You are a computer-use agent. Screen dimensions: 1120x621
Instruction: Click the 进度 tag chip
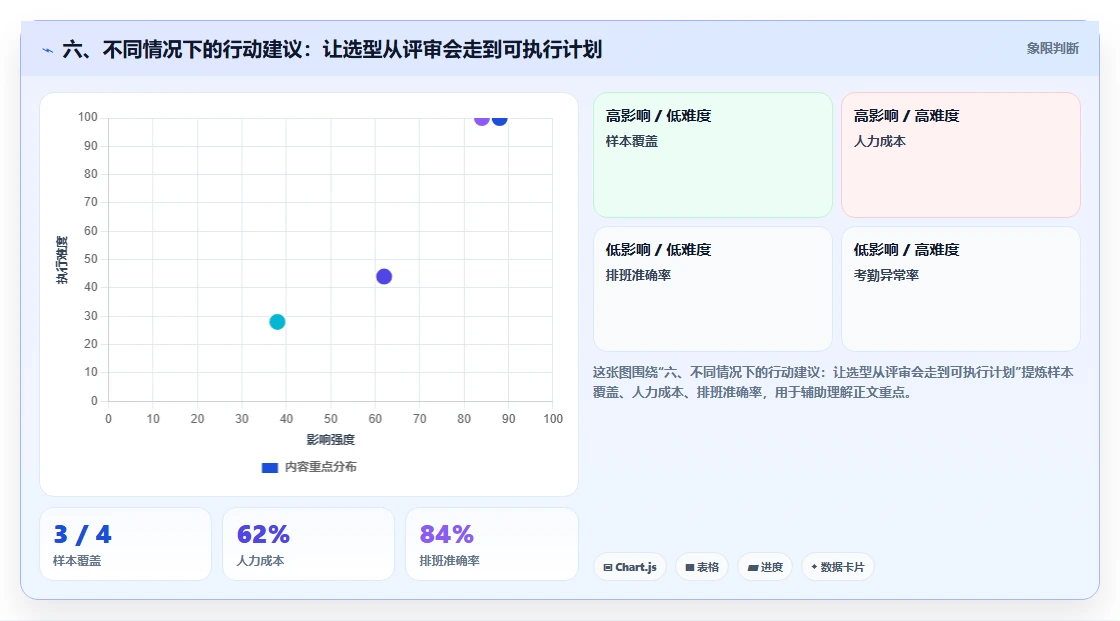pos(765,567)
